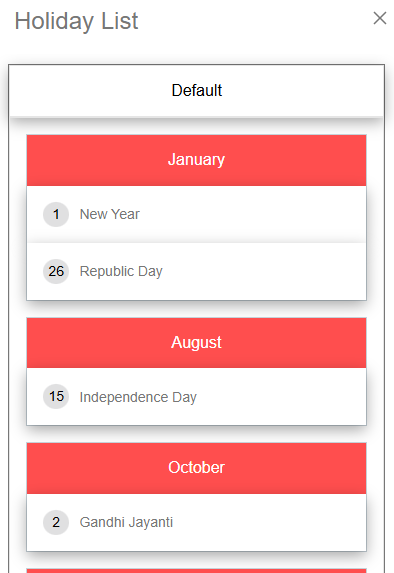Screen dimensions: 394x573
Task: Click the August holiday card
Action: click(x=197, y=372)
